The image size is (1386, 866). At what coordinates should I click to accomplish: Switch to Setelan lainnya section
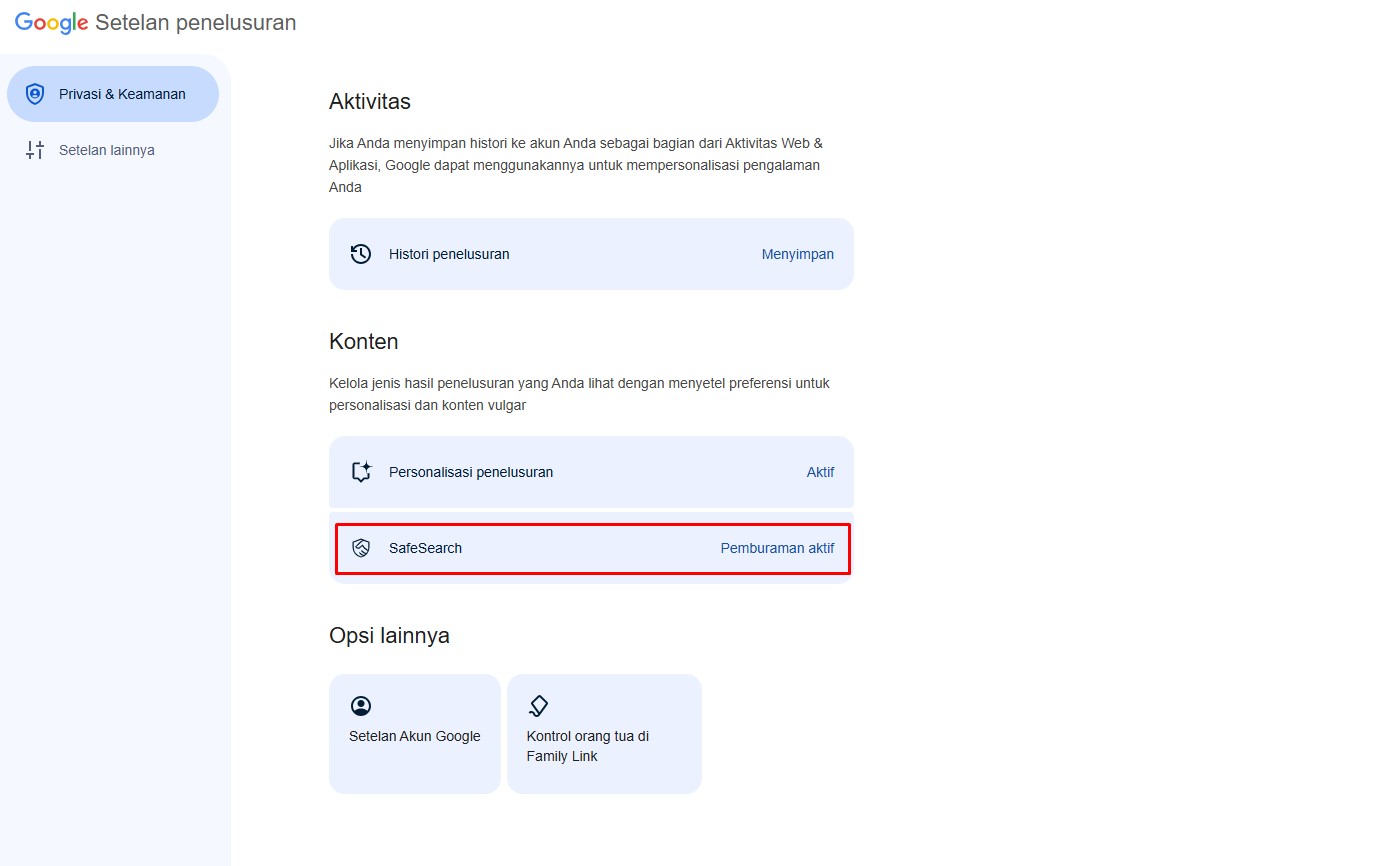[107, 149]
